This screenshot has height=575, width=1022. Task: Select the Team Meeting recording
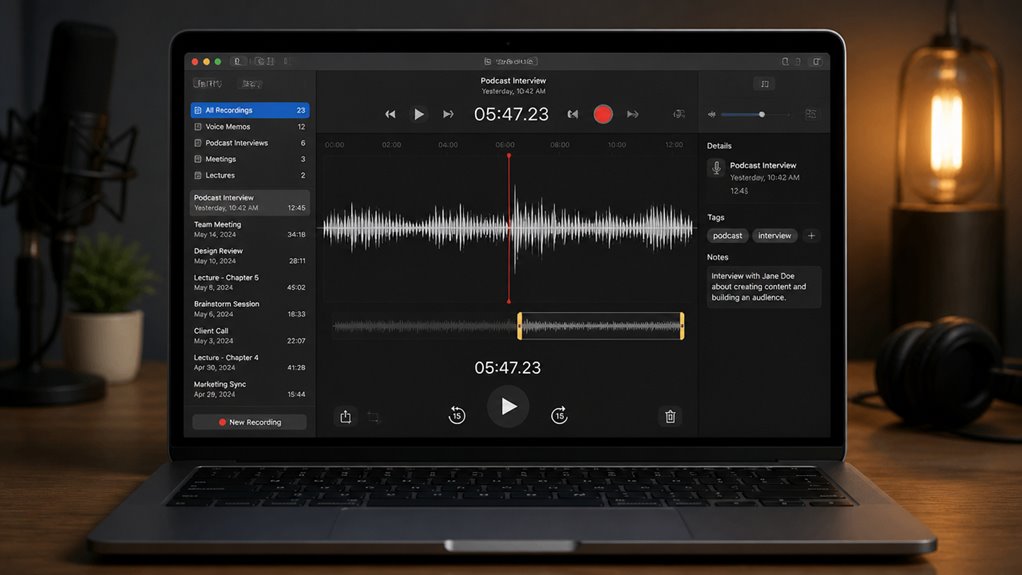tap(250, 229)
